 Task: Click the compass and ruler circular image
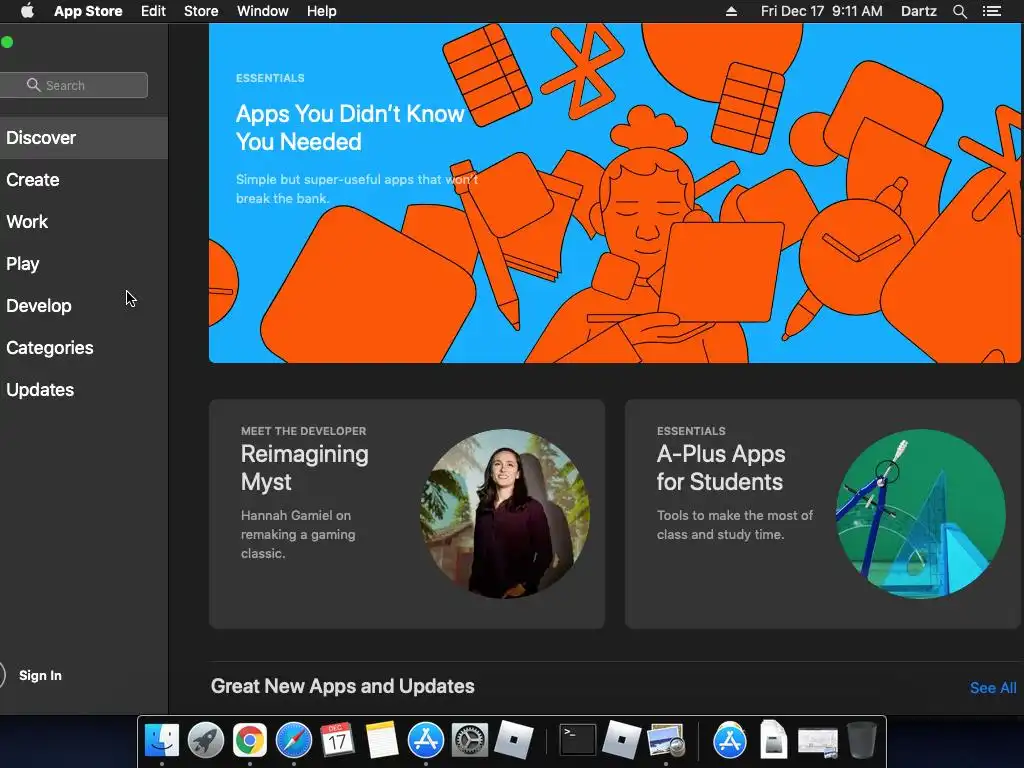[x=921, y=513]
